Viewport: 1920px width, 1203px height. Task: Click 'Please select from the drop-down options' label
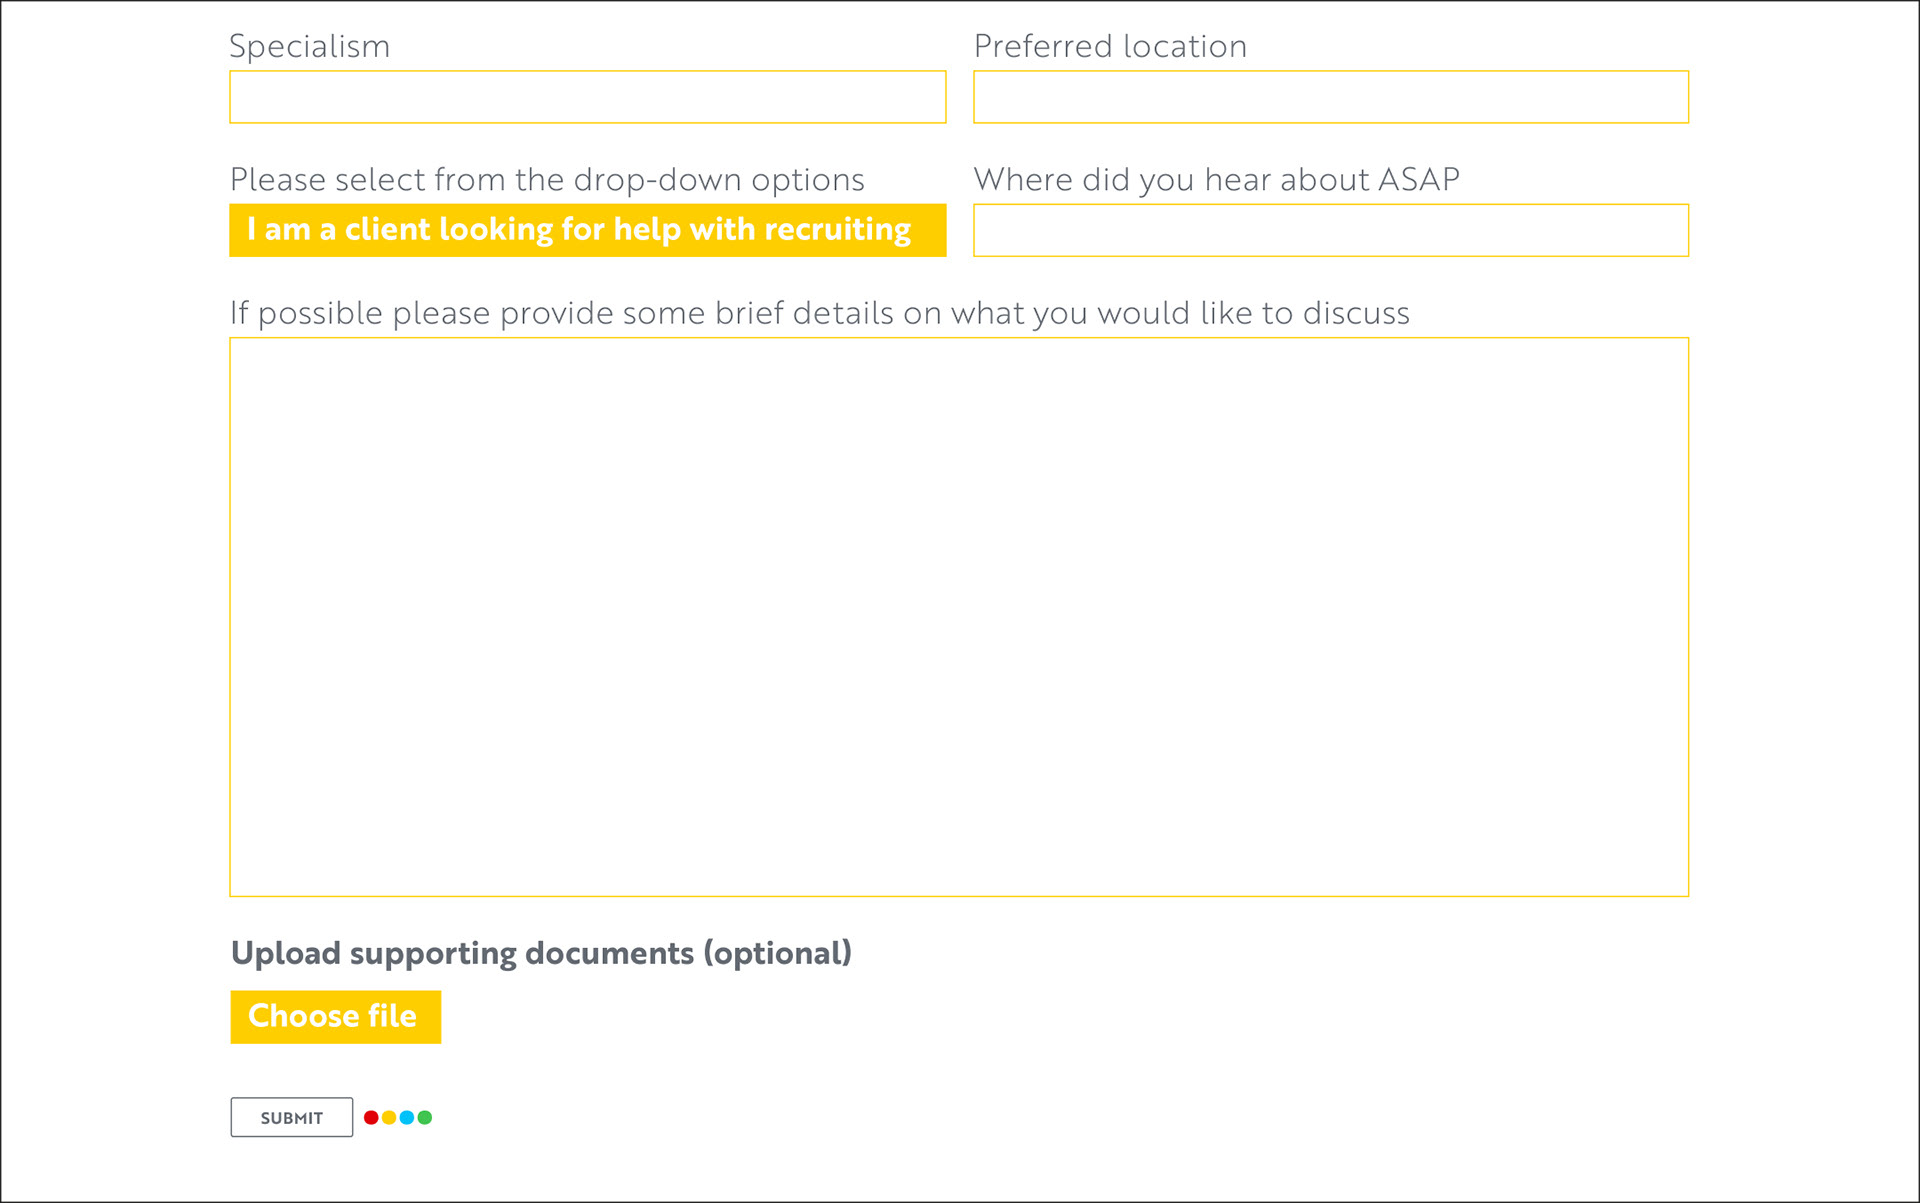click(x=547, y=180)
